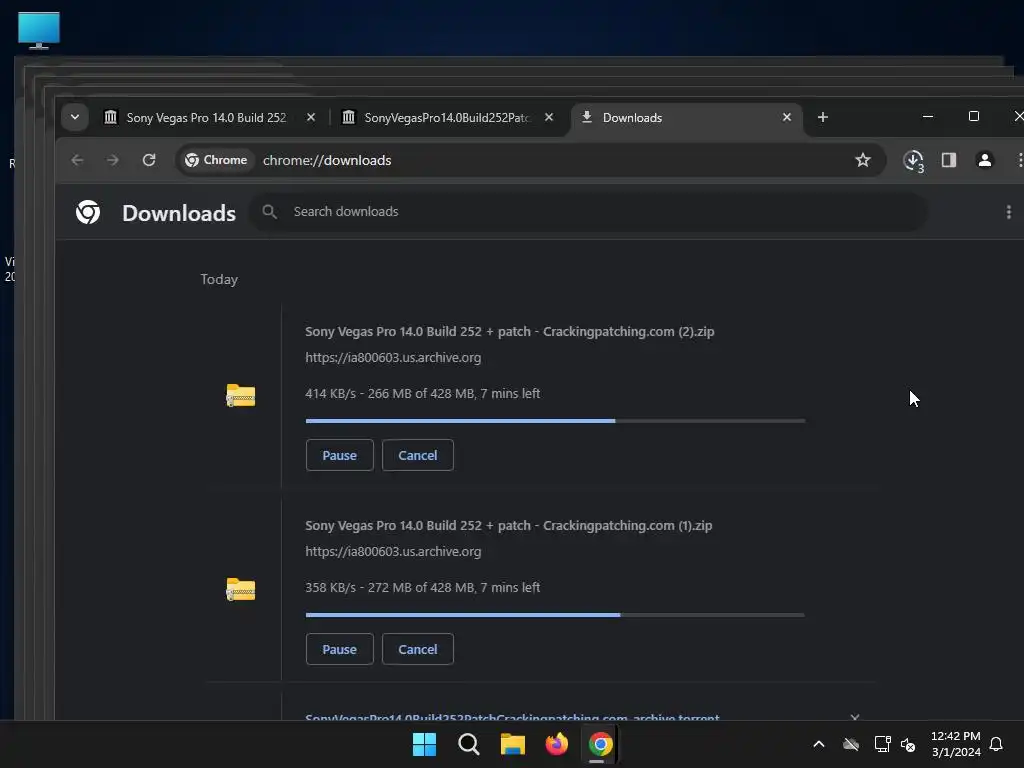Click the zip icon for Crackingpatching.com (2).zip
Image resolution: width=1024 pixels, height=768 pixels.
pyautogui.click(x=240, y=395)
